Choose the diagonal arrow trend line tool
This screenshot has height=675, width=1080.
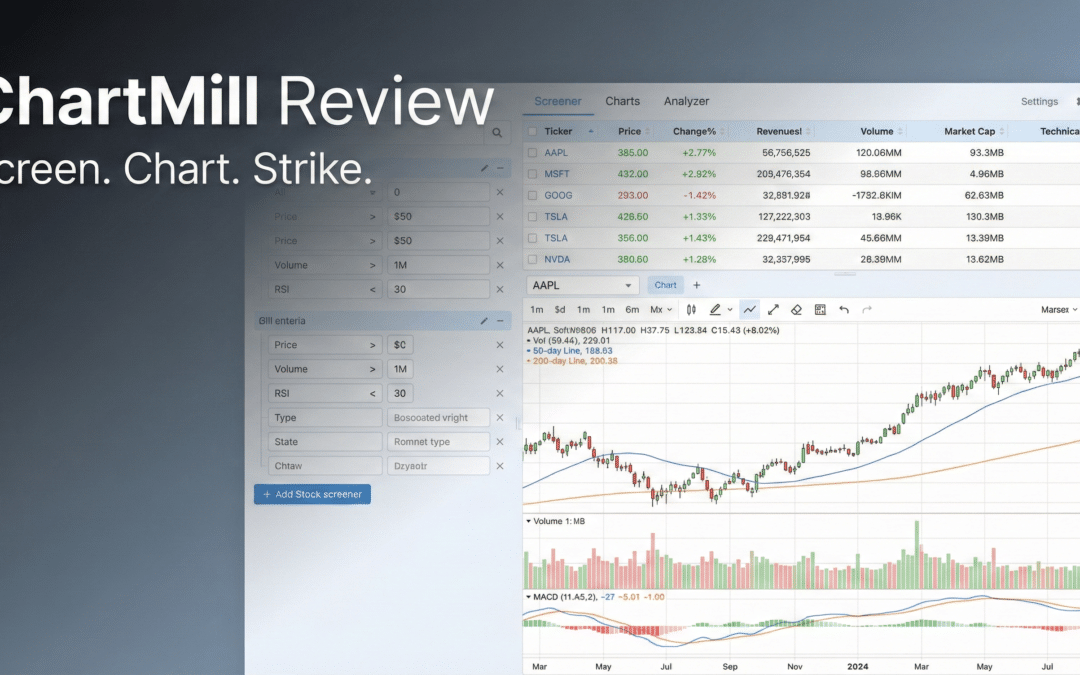coord(773,310)
